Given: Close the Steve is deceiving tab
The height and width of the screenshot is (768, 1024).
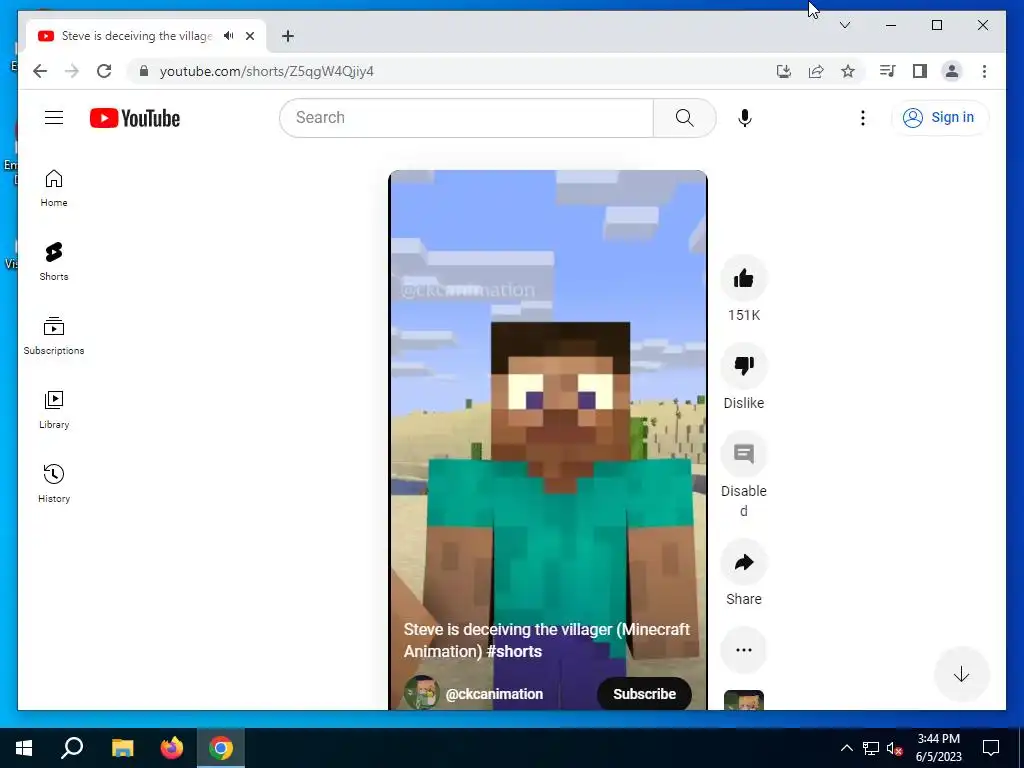Looking at the screenshot, I should 249,36.
